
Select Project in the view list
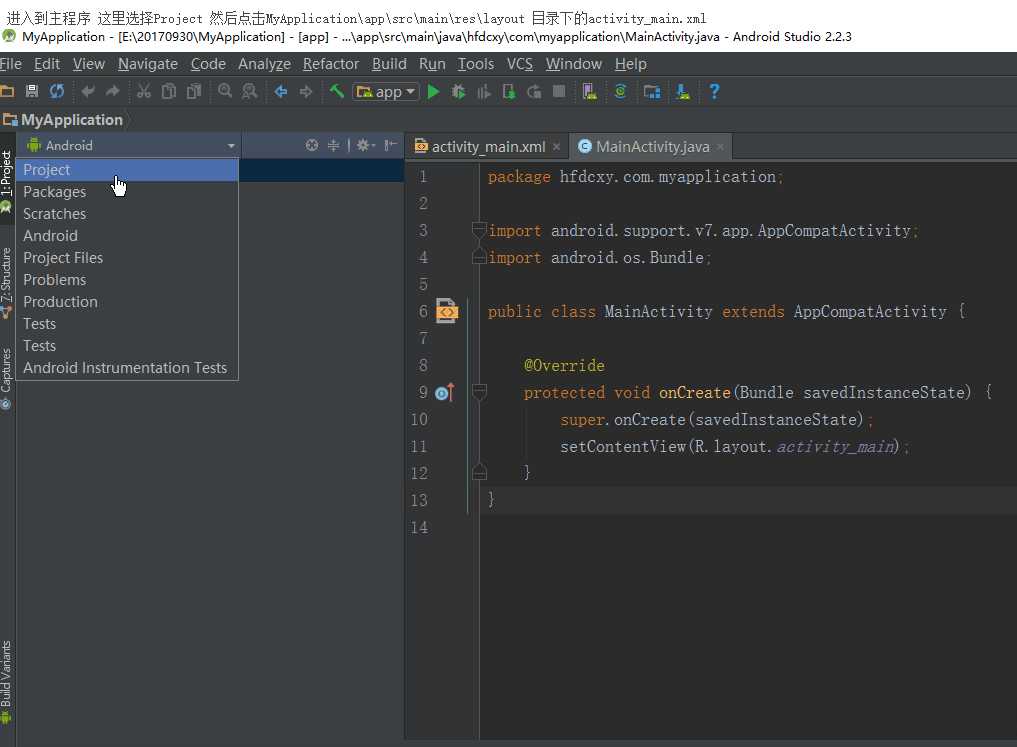click(127, 170)
